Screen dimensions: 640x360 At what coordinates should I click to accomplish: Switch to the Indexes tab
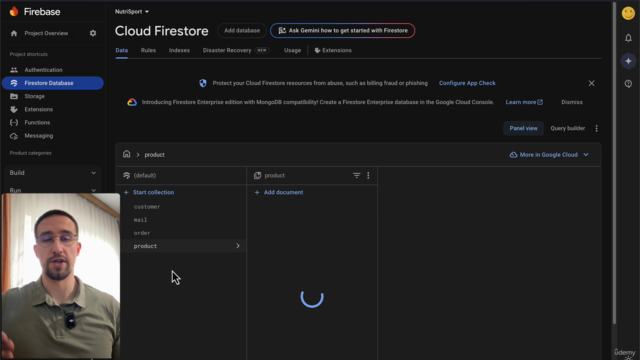(179, 51)
